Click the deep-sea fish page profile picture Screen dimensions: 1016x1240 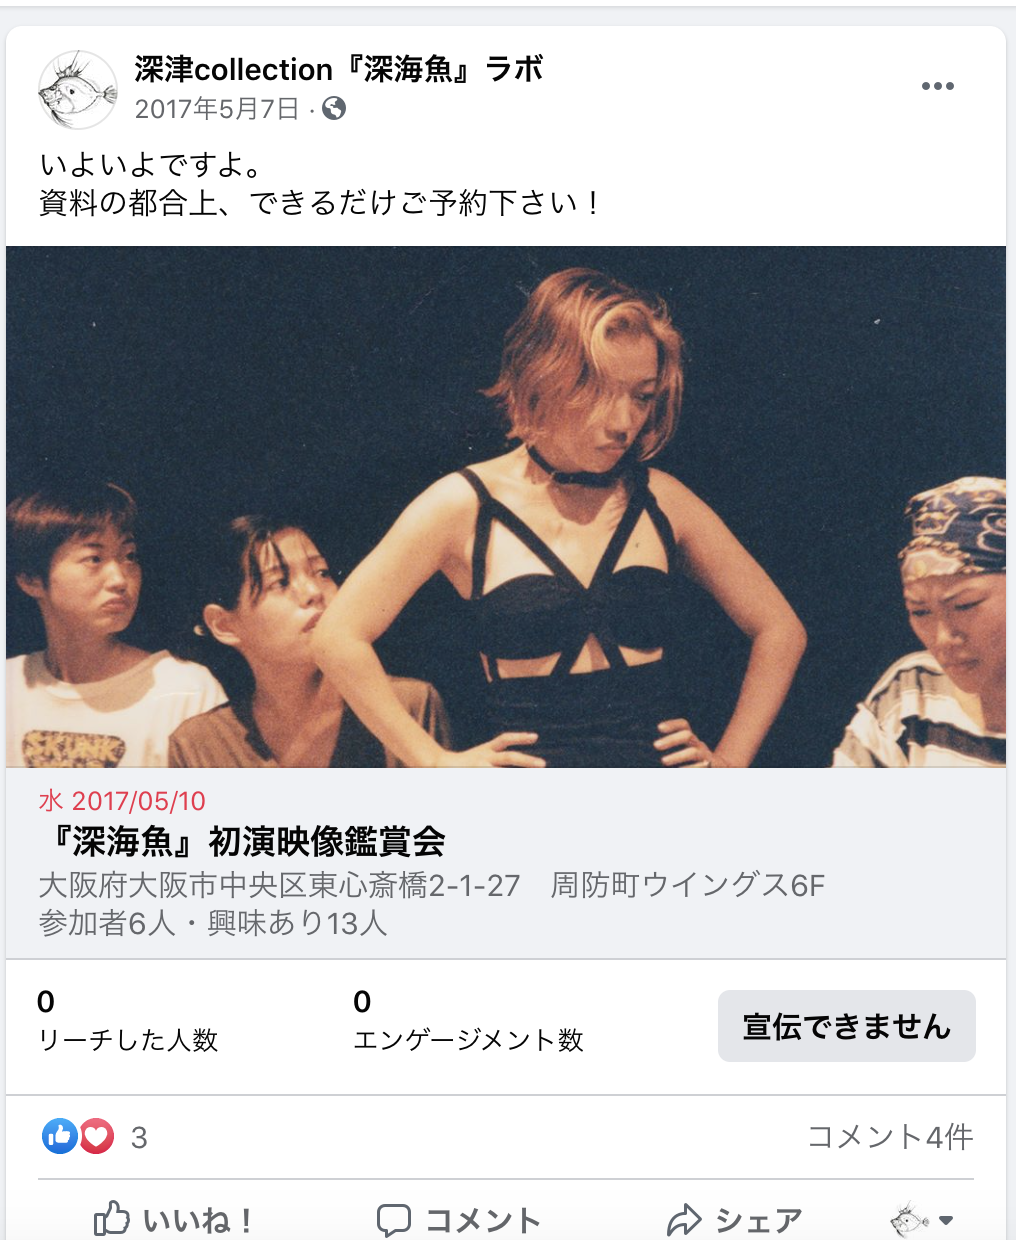77,90
